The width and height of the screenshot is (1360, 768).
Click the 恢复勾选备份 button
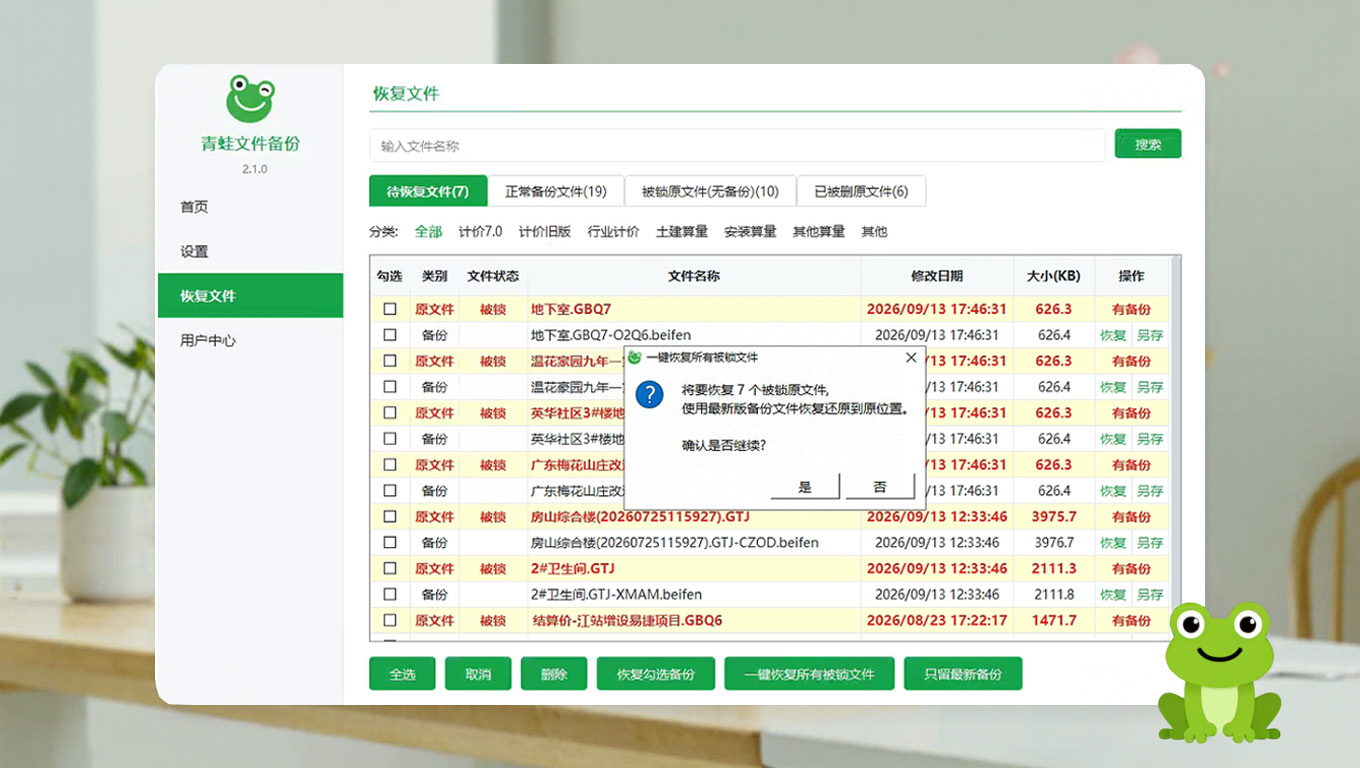click(655, 674)
